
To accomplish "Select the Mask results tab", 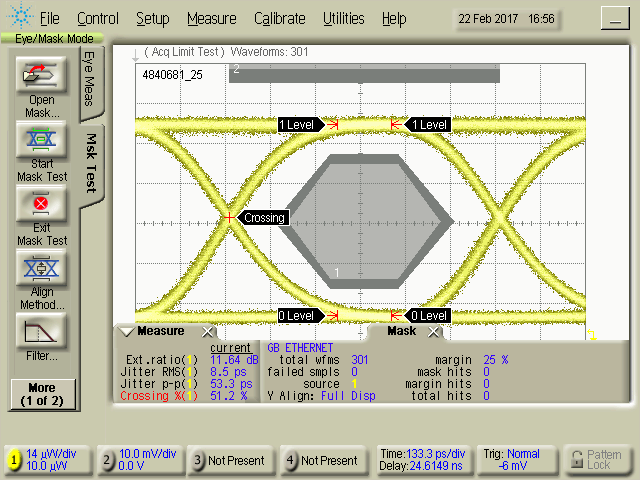I will [402, 331].
